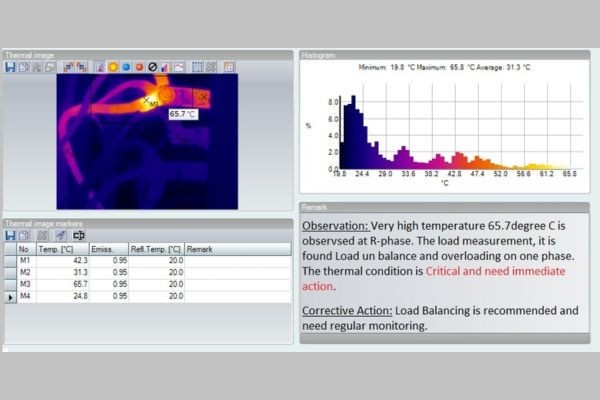Click the greyed delete-marker icon in markers toolbar

[x=42, y=235]
